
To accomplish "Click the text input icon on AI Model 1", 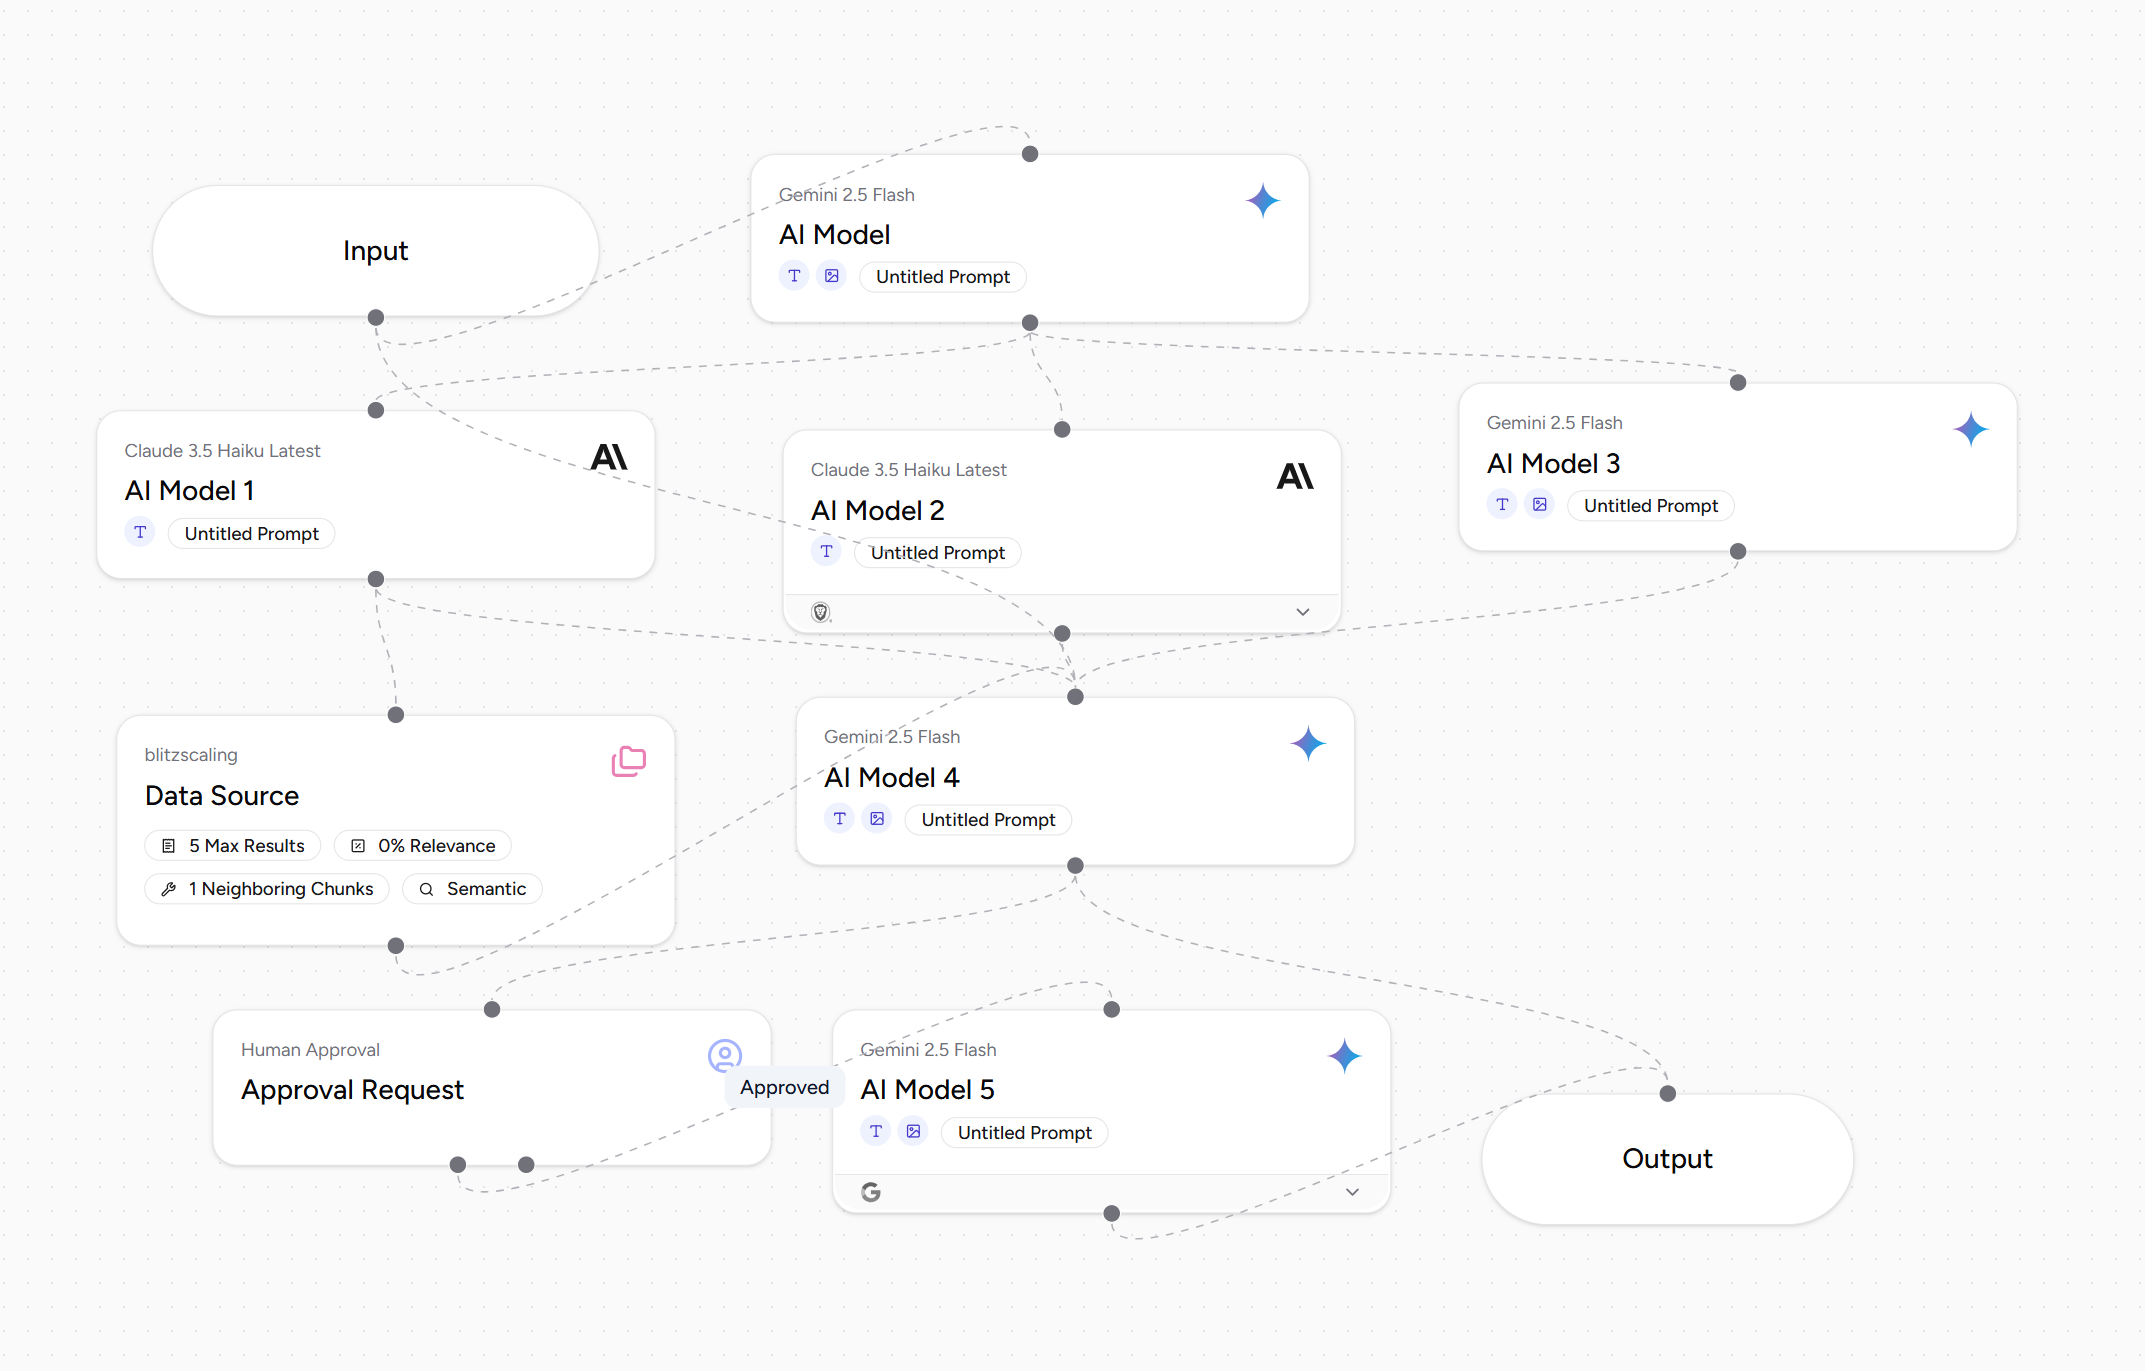I will tap(140, 533).
